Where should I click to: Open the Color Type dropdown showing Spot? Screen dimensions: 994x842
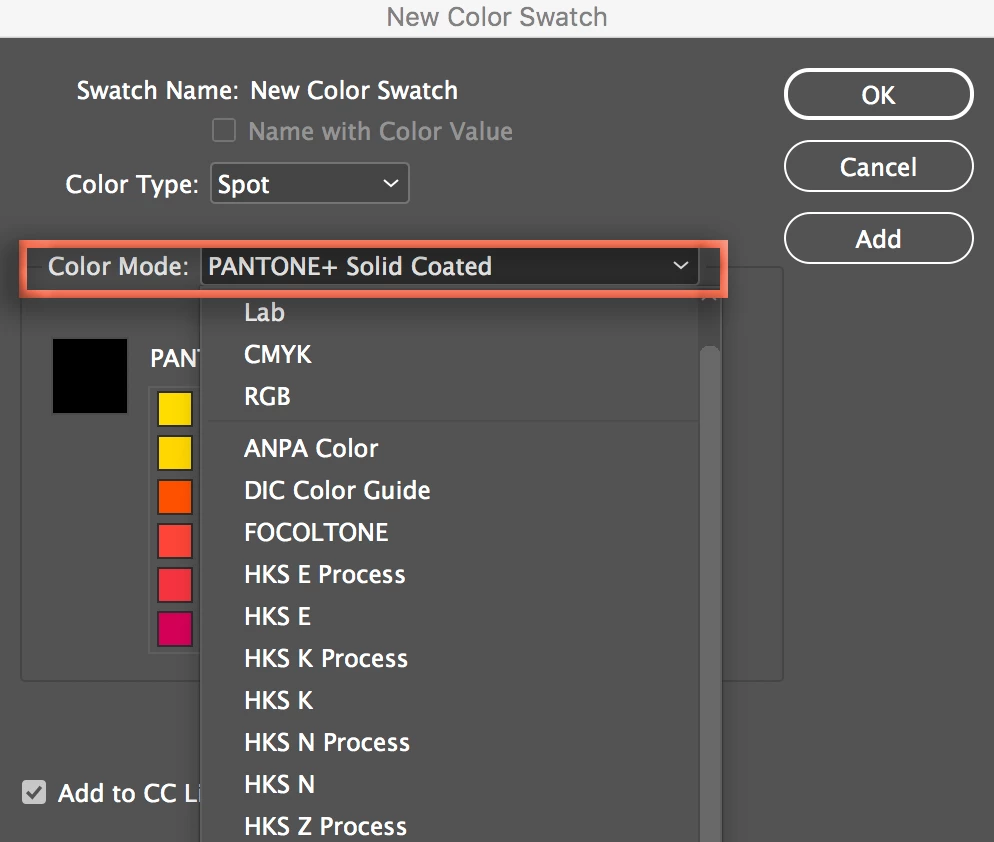[309, 184]
